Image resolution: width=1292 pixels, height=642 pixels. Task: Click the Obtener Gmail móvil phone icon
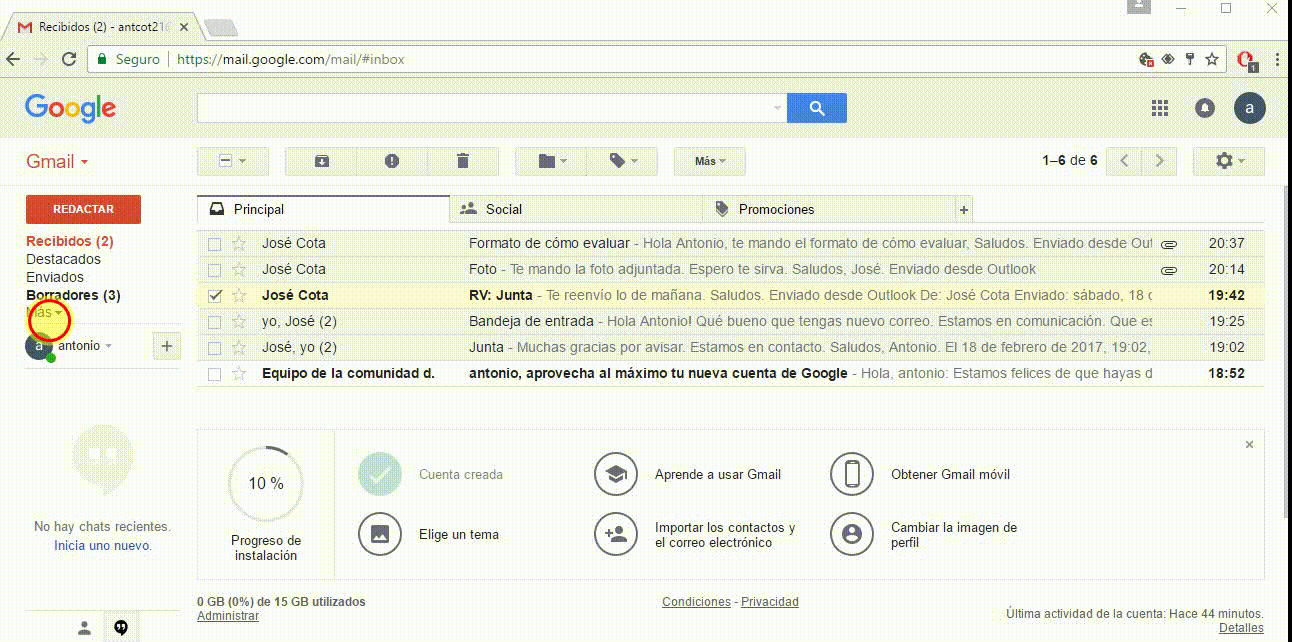(x=852, y=474)
